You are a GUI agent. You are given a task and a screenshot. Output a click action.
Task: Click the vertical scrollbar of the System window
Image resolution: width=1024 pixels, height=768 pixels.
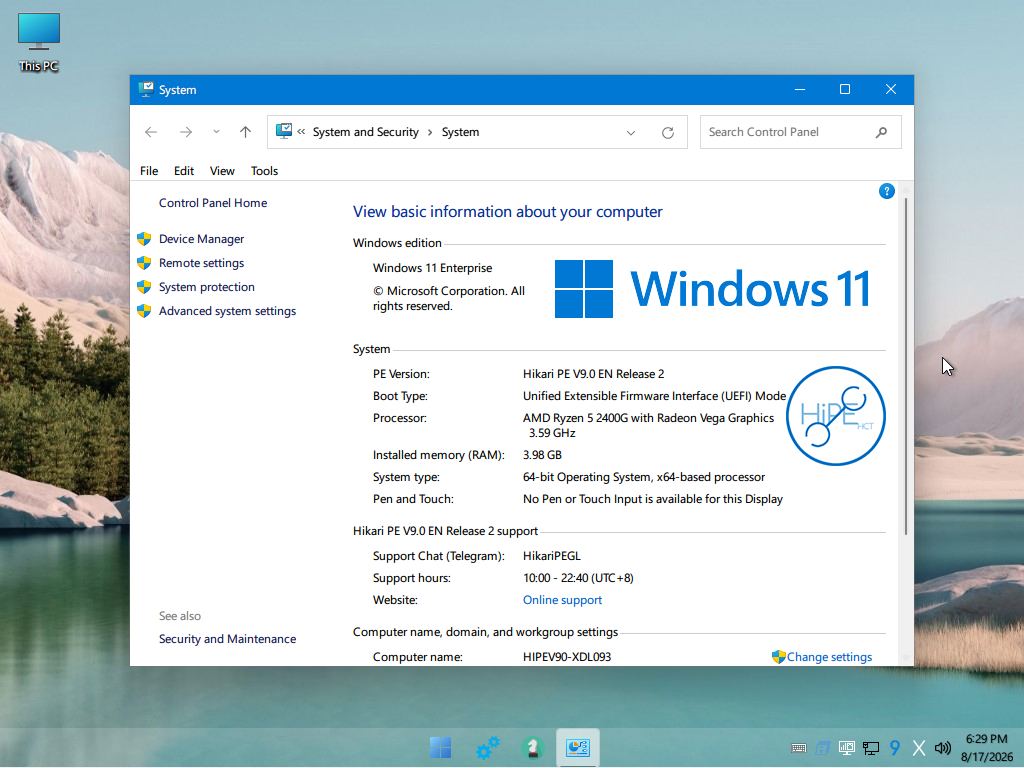pyautogui.click(x=906, y=366)
